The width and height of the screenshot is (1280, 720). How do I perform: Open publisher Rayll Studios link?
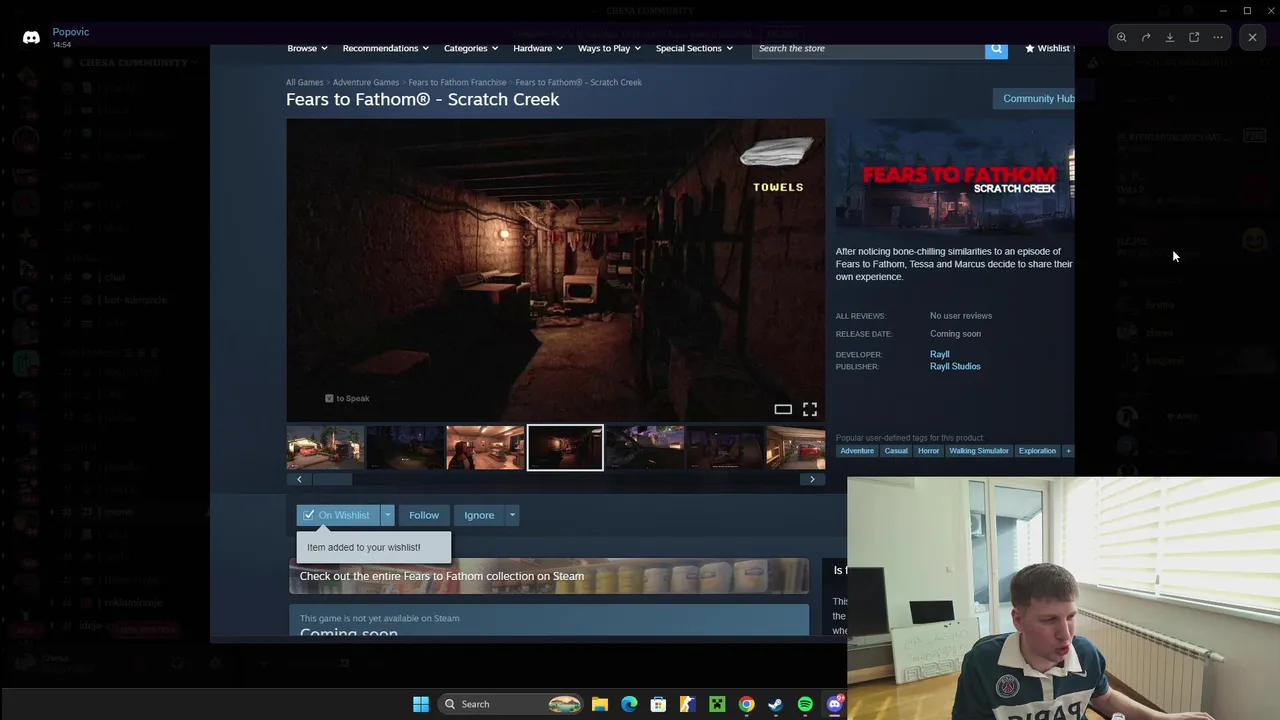pos(955,366)
